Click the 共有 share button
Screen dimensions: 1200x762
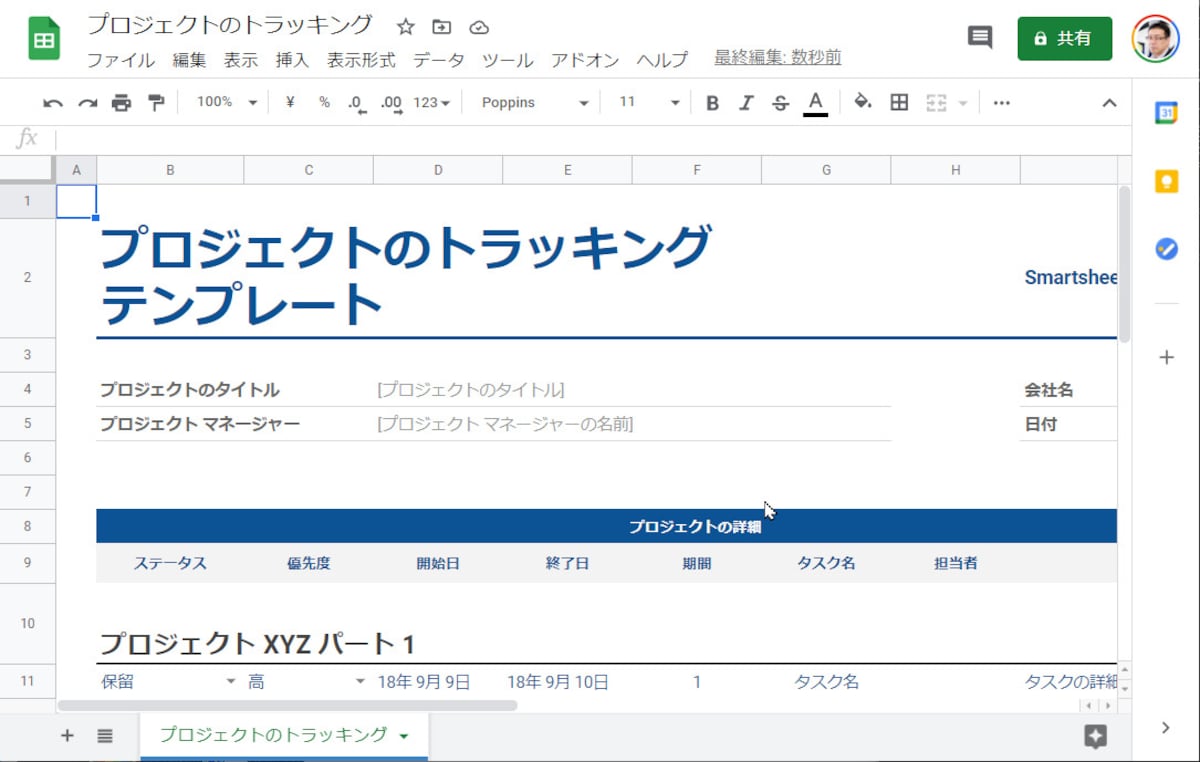point(1064,38)
